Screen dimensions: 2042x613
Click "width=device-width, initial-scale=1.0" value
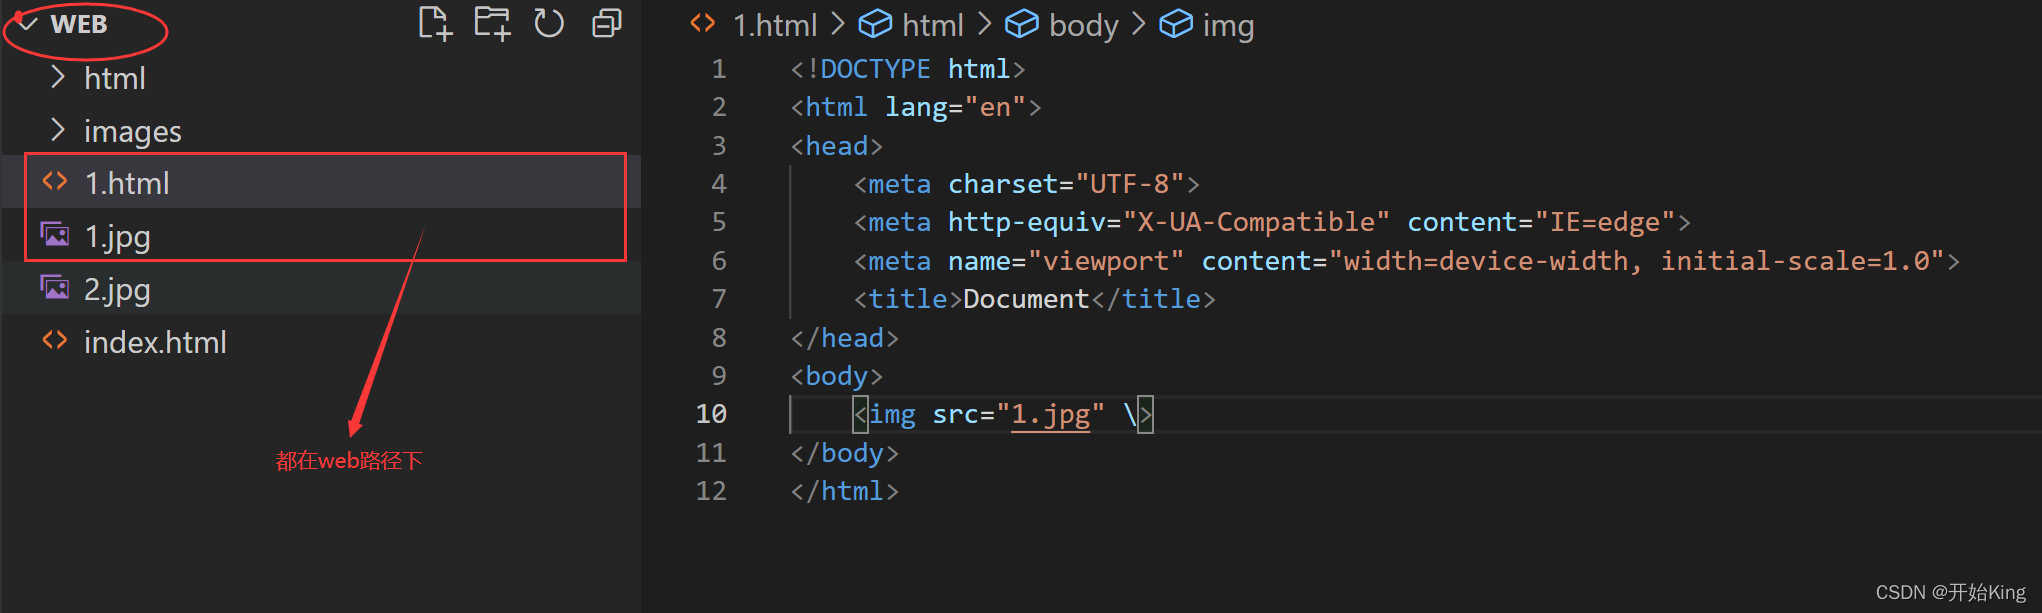[x=1637, y=261]
